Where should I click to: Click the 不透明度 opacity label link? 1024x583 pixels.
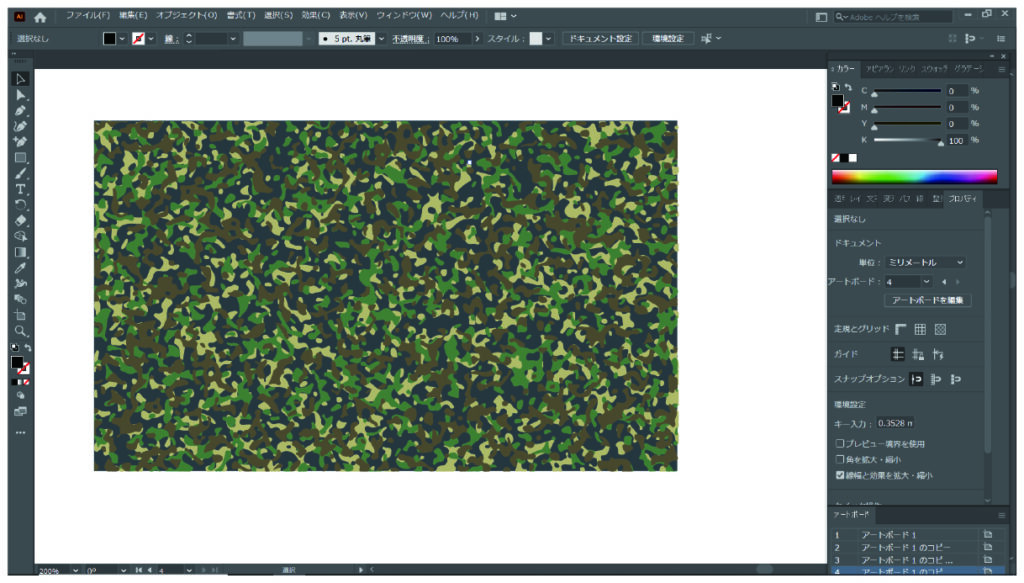(409, 39)
